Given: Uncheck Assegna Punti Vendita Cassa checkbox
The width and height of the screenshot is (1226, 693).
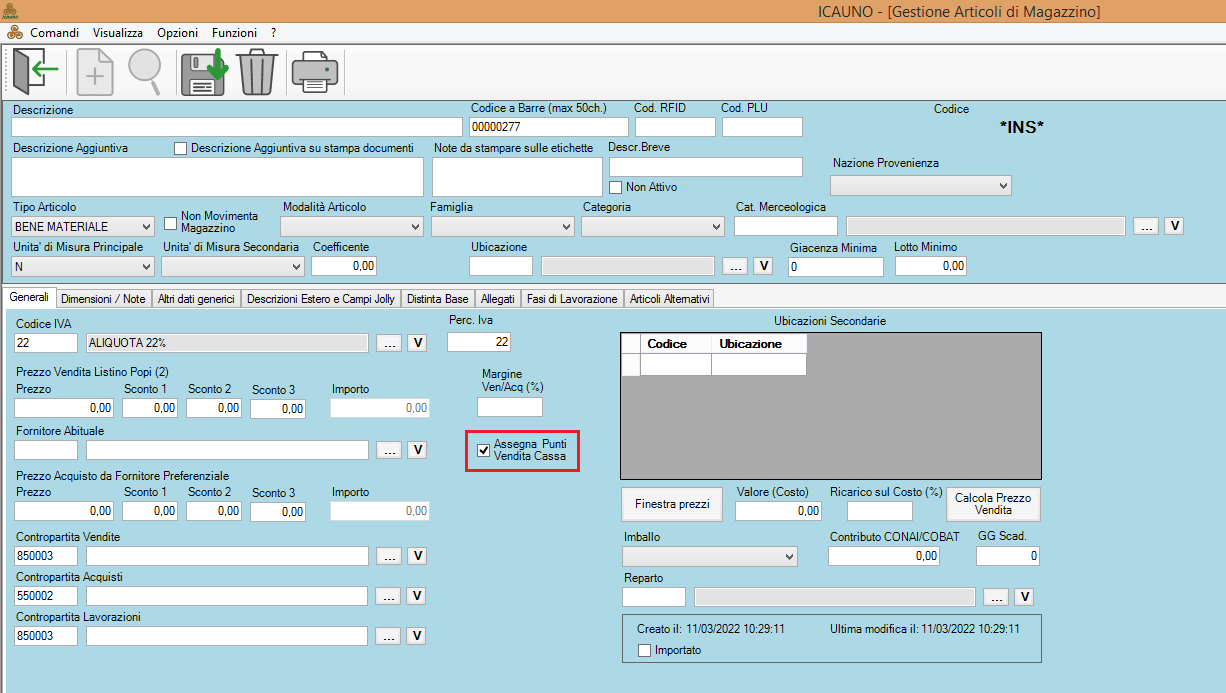Looking at the screenshot, I should pyautogui.click(x=484, y=450).
